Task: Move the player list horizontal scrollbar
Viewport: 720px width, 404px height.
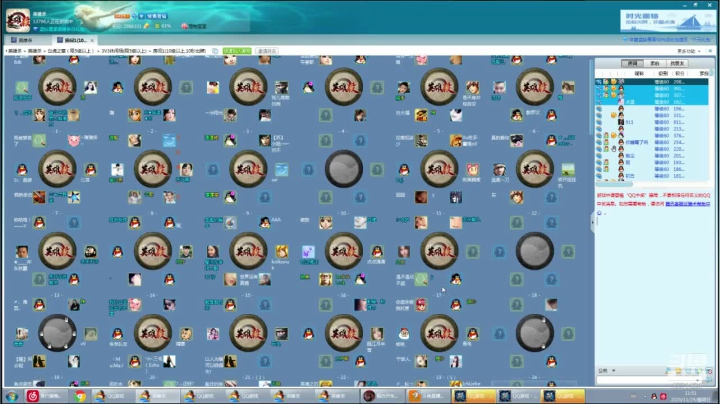Action: (x=615, y=185)
